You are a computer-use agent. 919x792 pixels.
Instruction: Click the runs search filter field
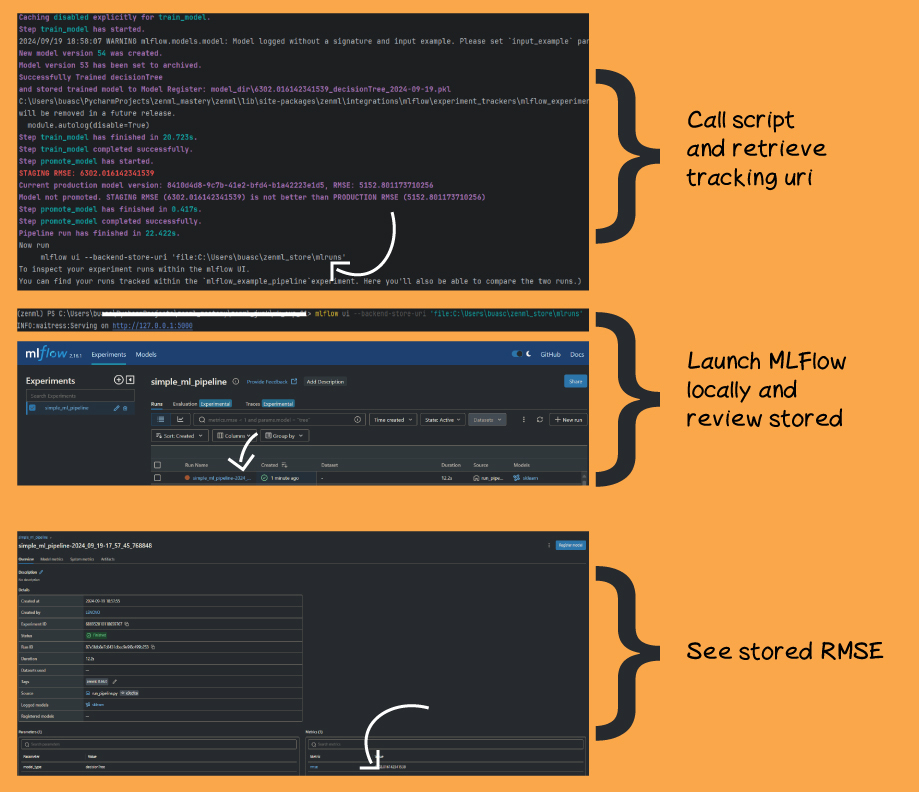click(280, 420)
